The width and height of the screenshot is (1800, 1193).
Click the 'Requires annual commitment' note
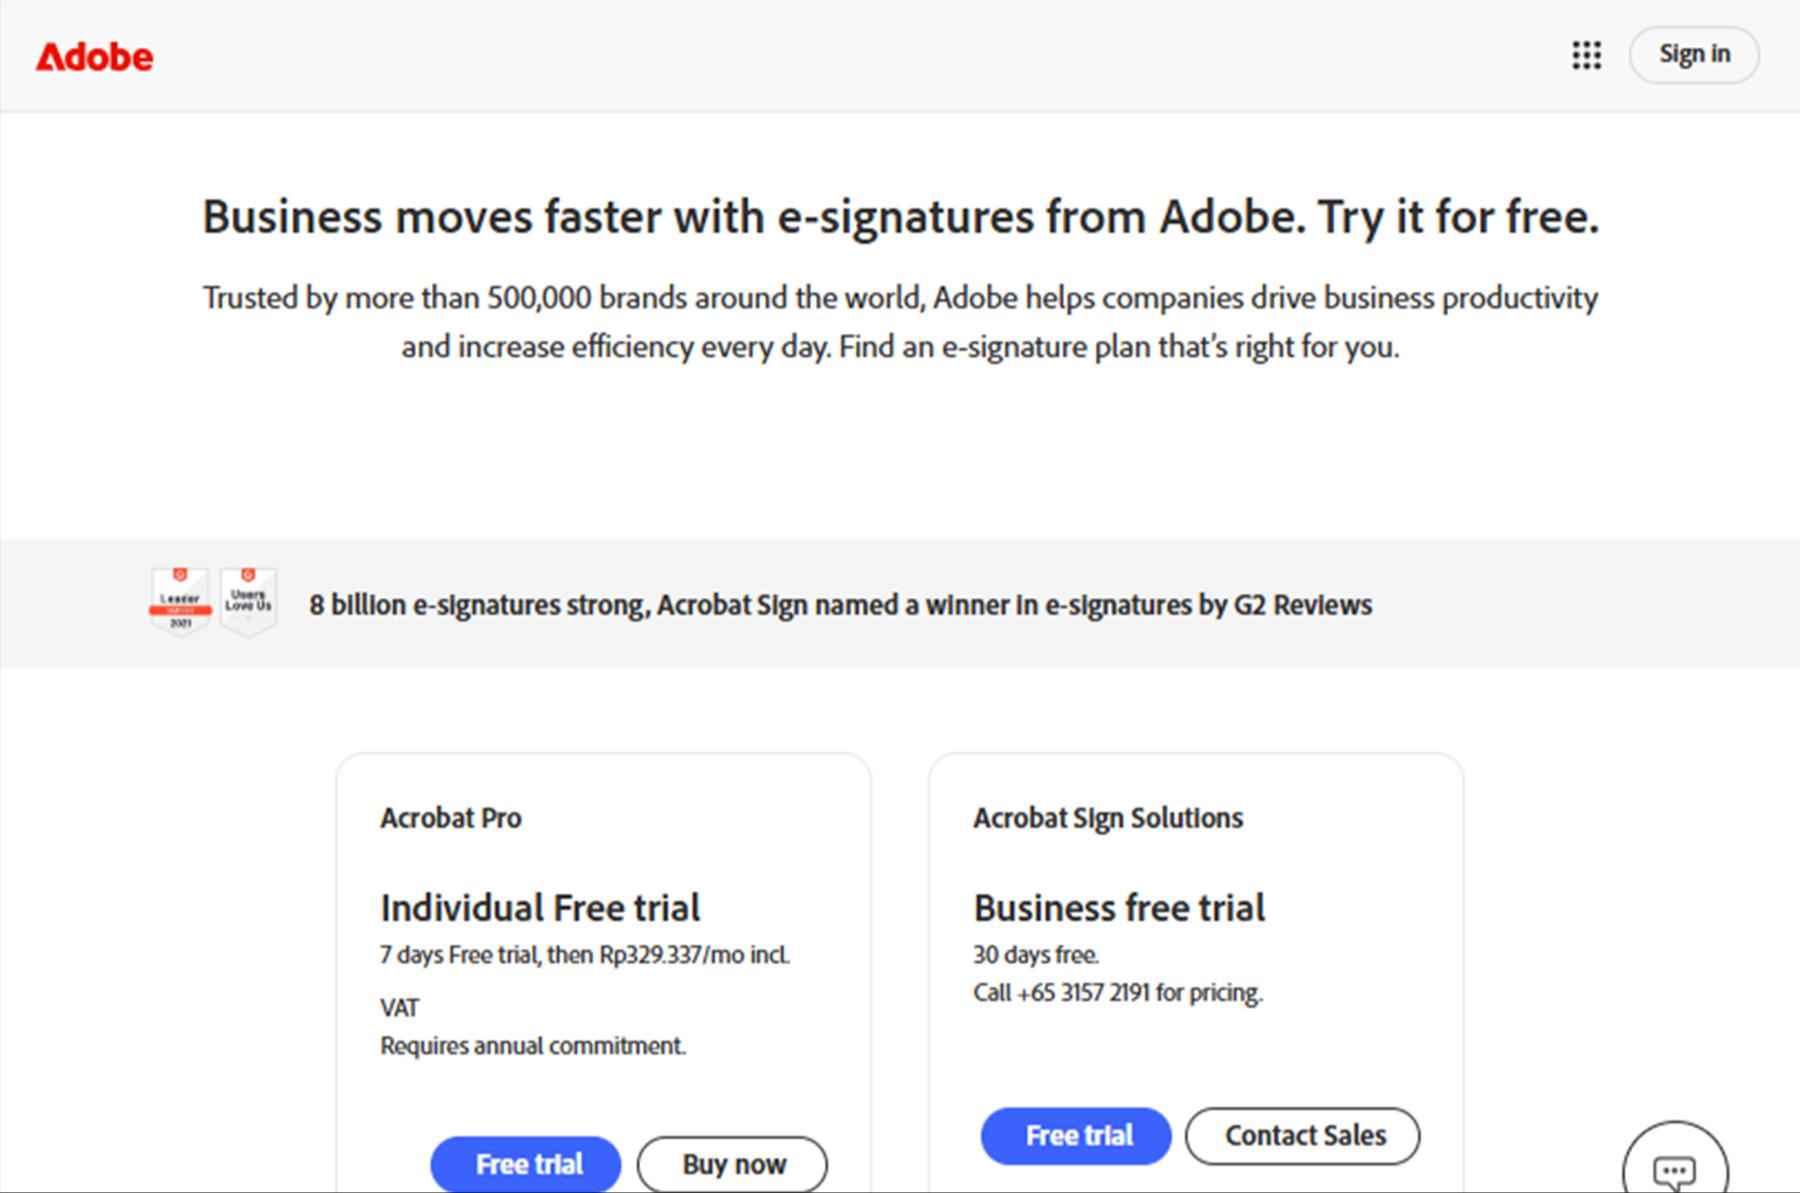click(533, 1046)
